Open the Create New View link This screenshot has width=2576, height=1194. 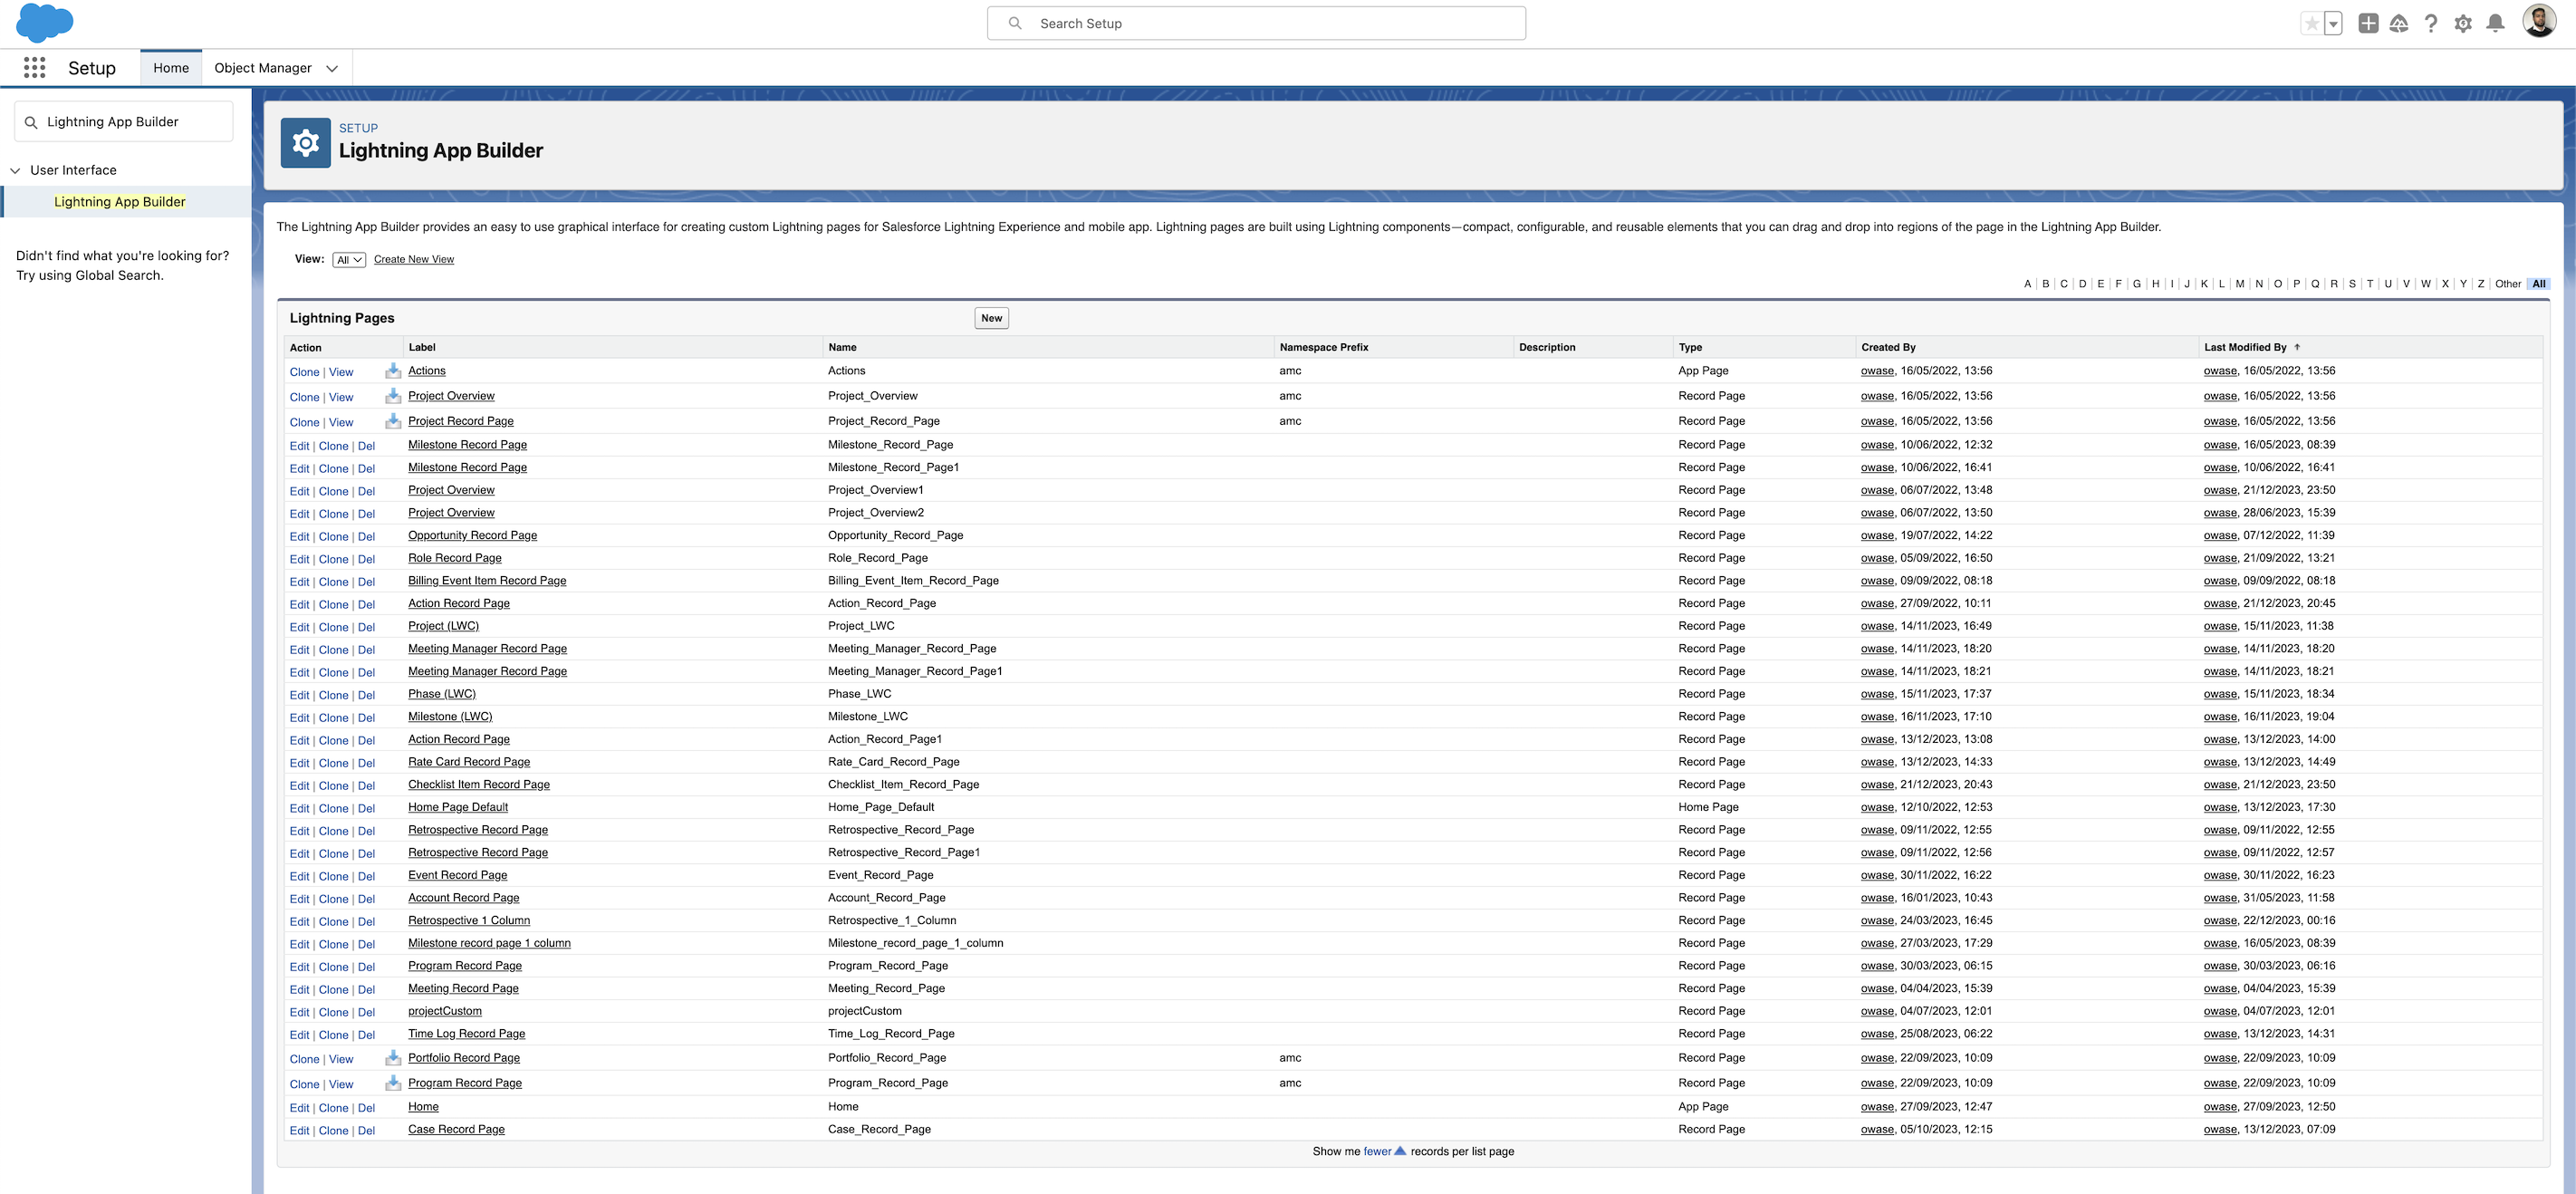pyautogui.click(x=413, y=259)
